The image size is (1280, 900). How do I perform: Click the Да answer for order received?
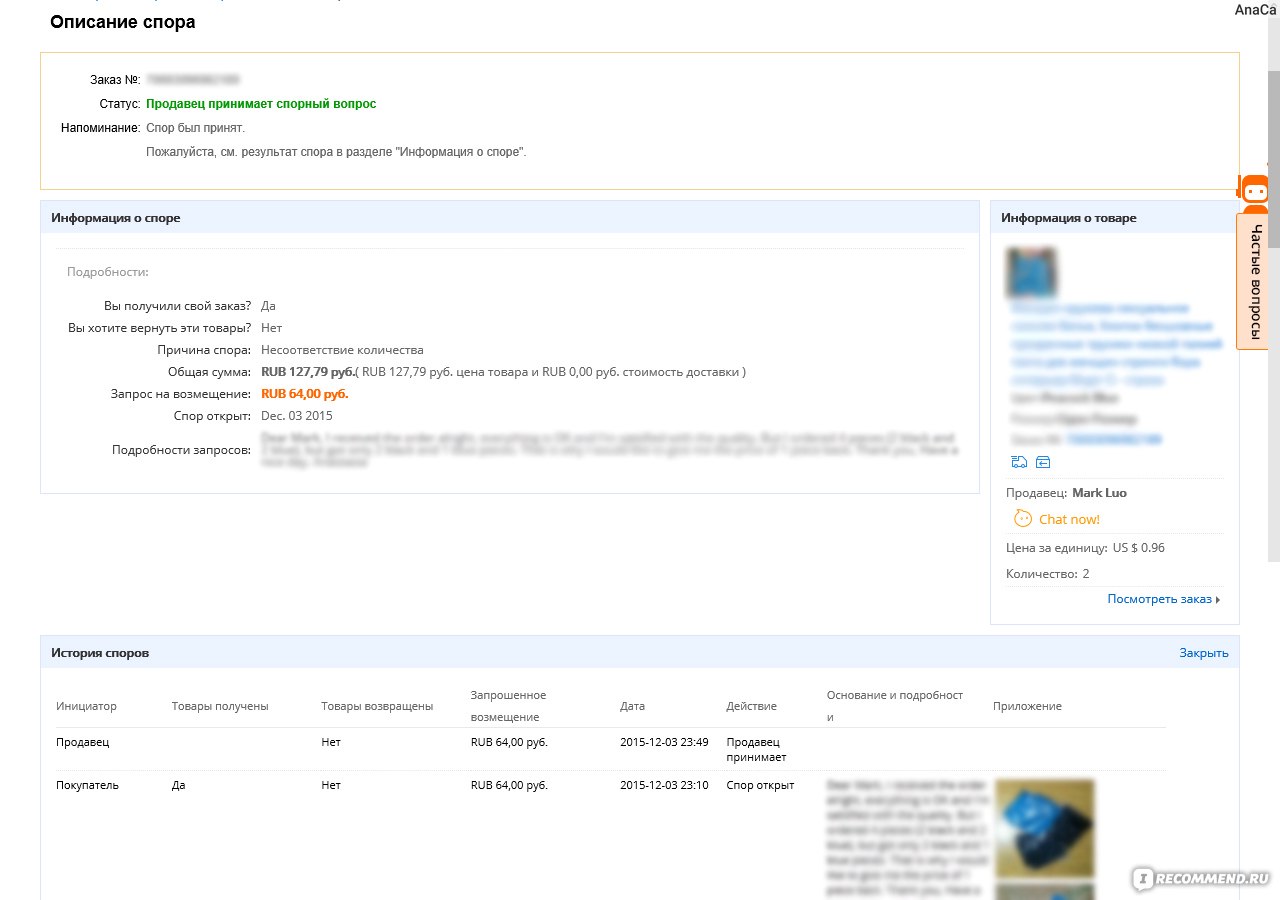(x=268, y=306)
